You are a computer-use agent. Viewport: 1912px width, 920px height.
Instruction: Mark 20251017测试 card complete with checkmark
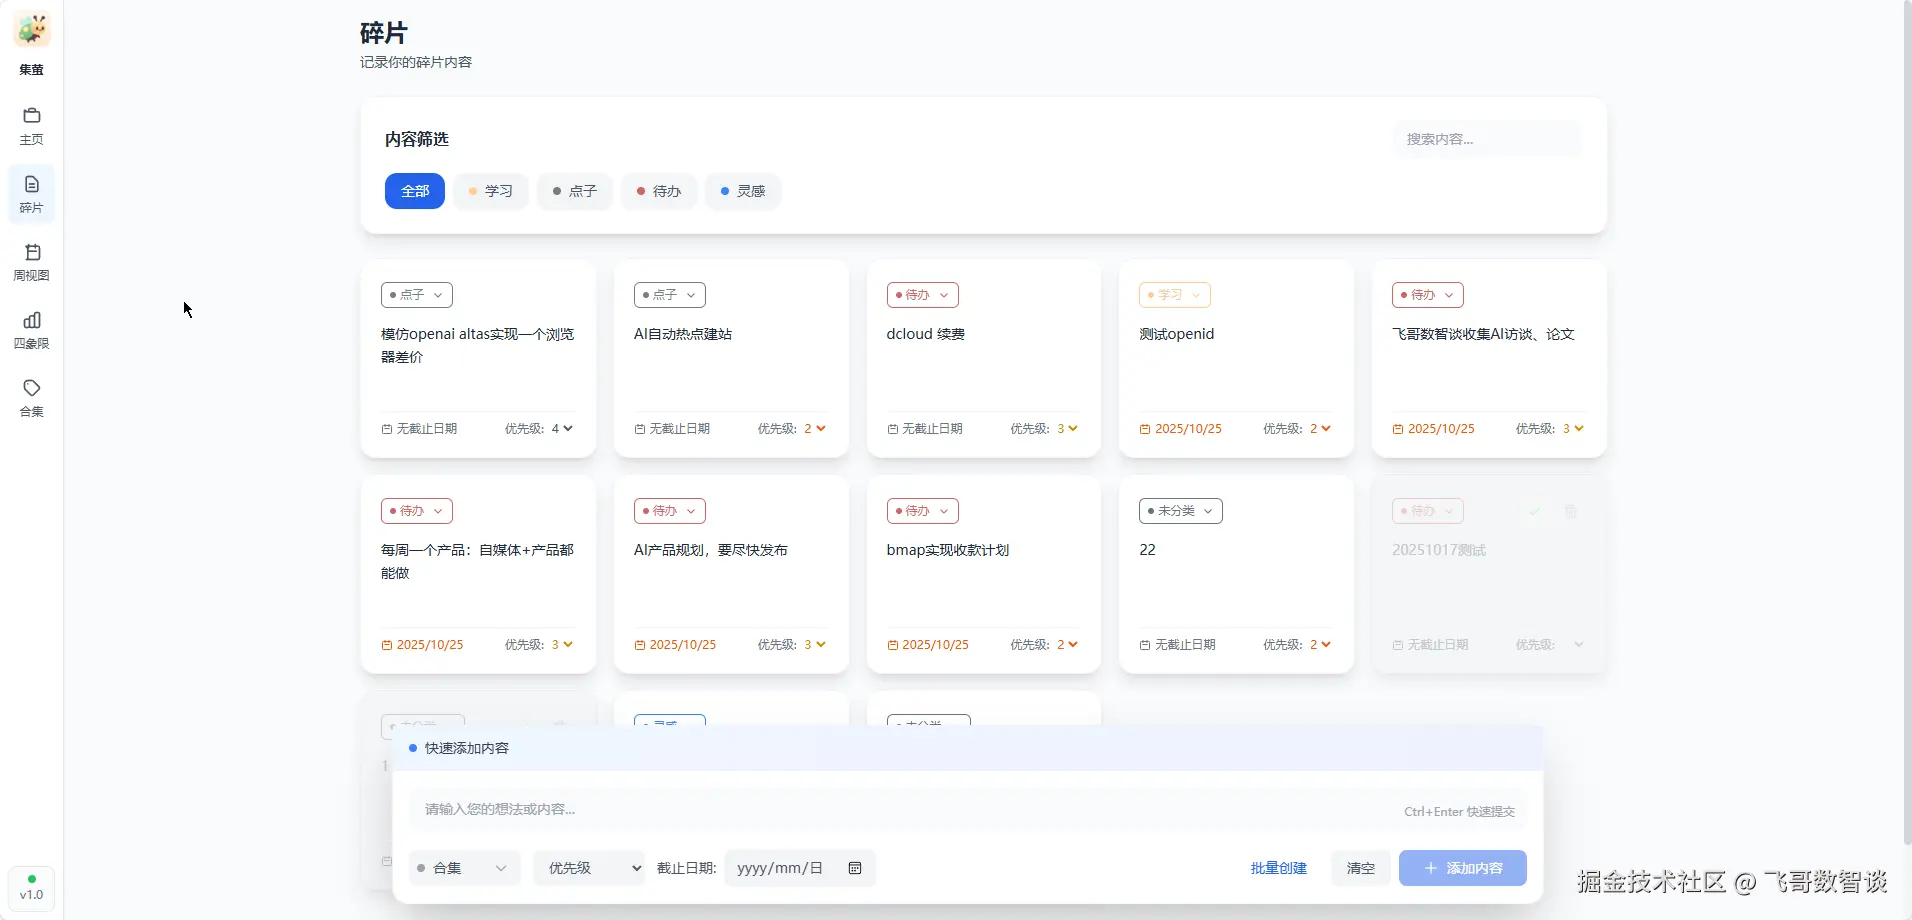1534,511
